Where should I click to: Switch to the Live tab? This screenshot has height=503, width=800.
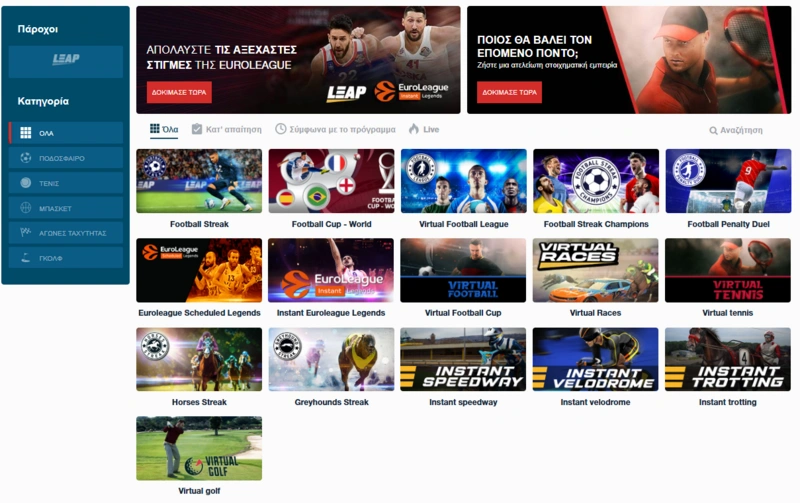click(424, 130)
